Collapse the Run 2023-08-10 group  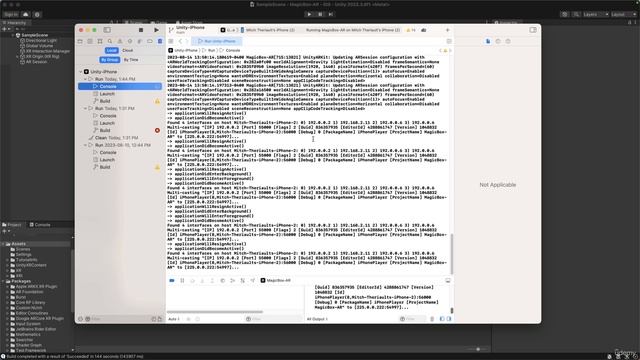coord(85,145)
